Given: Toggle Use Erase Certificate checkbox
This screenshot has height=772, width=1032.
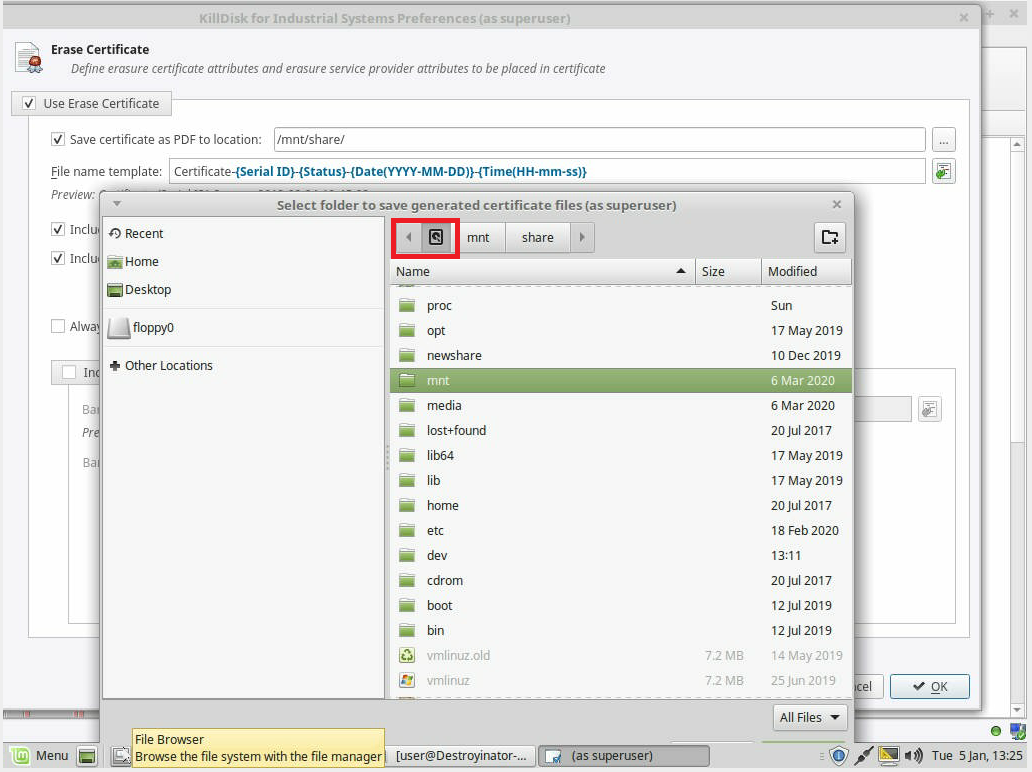Looking at the screenshot, I should pos(28,103).
